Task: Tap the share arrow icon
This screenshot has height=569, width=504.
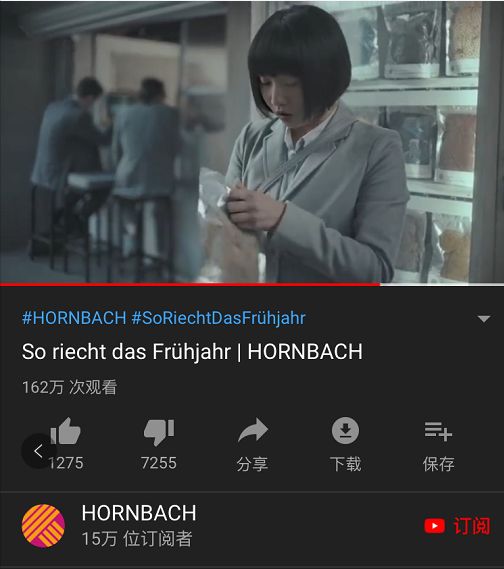Action: [x=253, y=430]
